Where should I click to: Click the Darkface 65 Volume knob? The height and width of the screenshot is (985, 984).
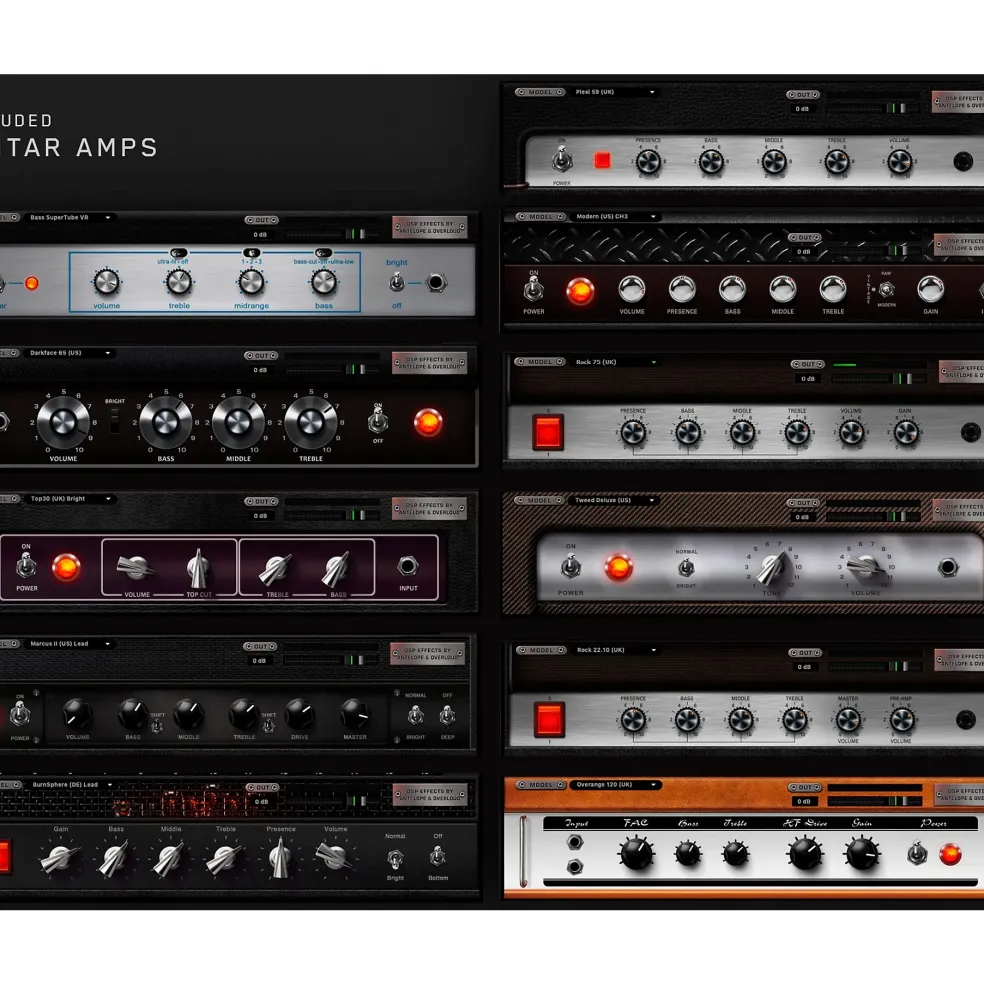(63, 423)
